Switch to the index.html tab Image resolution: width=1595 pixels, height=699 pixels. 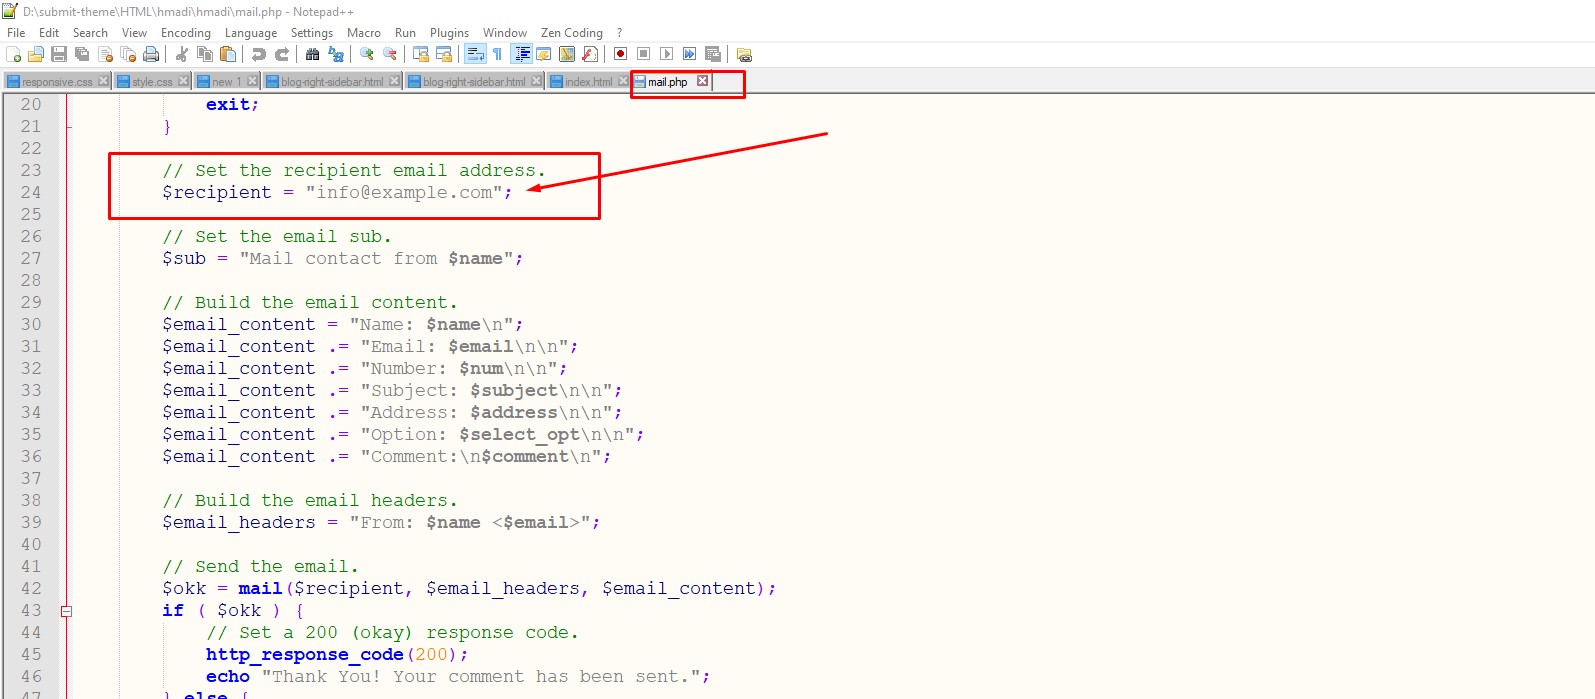click(x=588, y=82)
